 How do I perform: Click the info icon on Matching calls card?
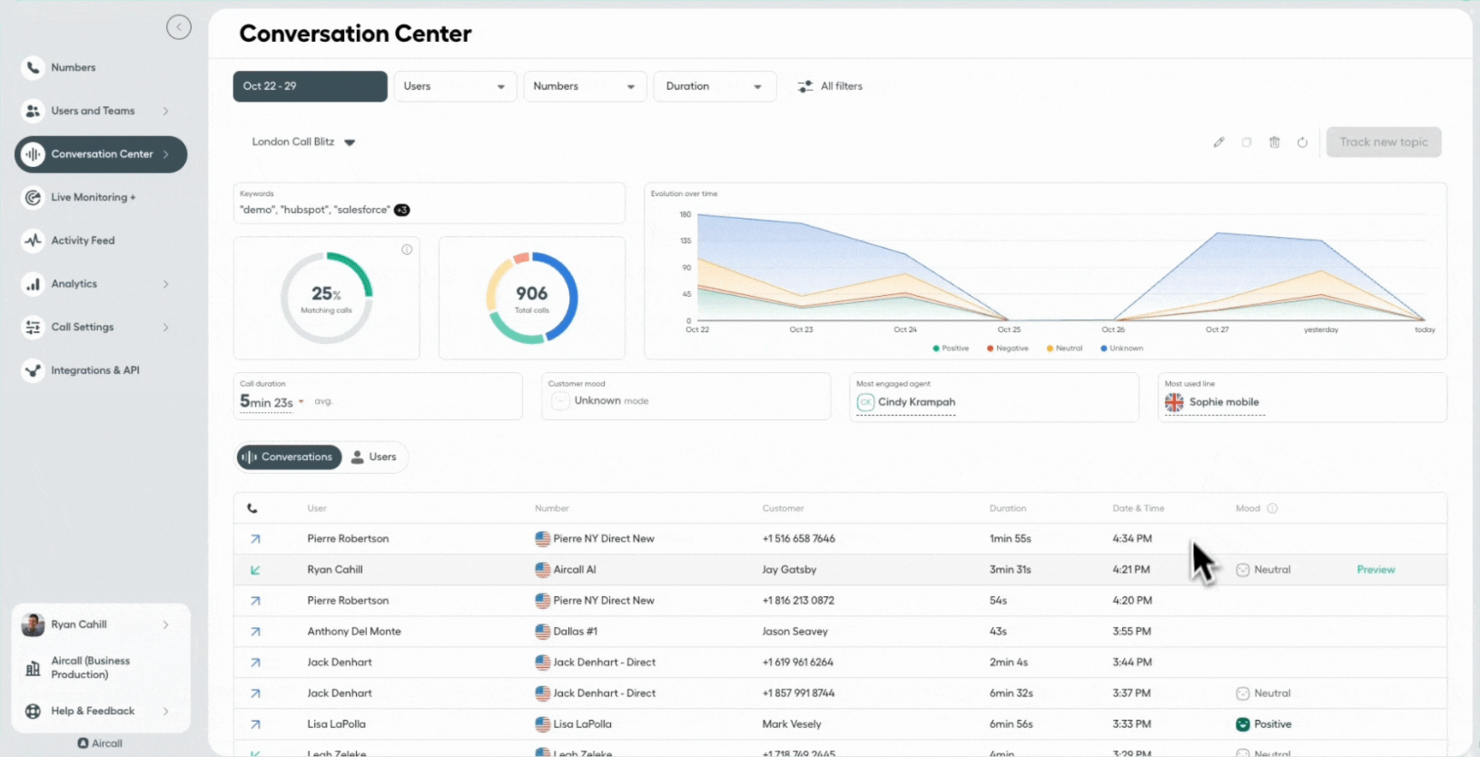click(x=407, y=250)
